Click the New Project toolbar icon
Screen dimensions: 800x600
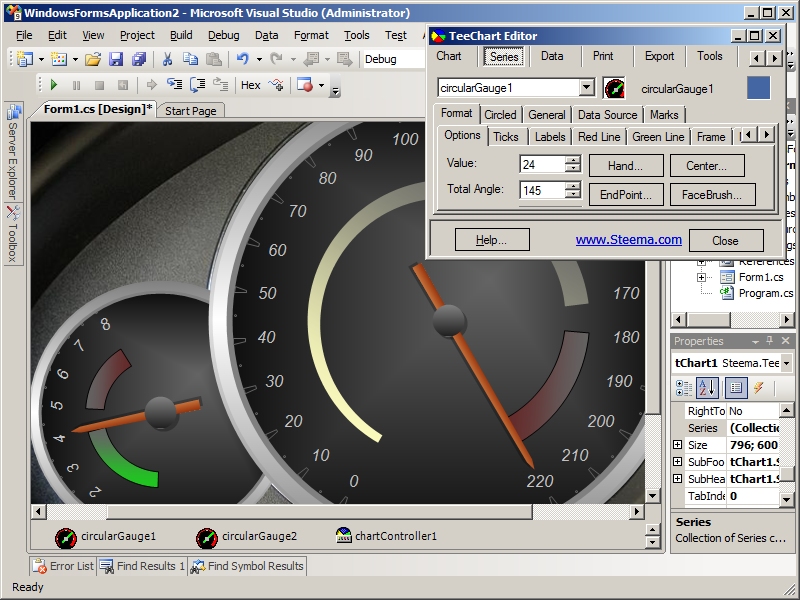[24, 60]
